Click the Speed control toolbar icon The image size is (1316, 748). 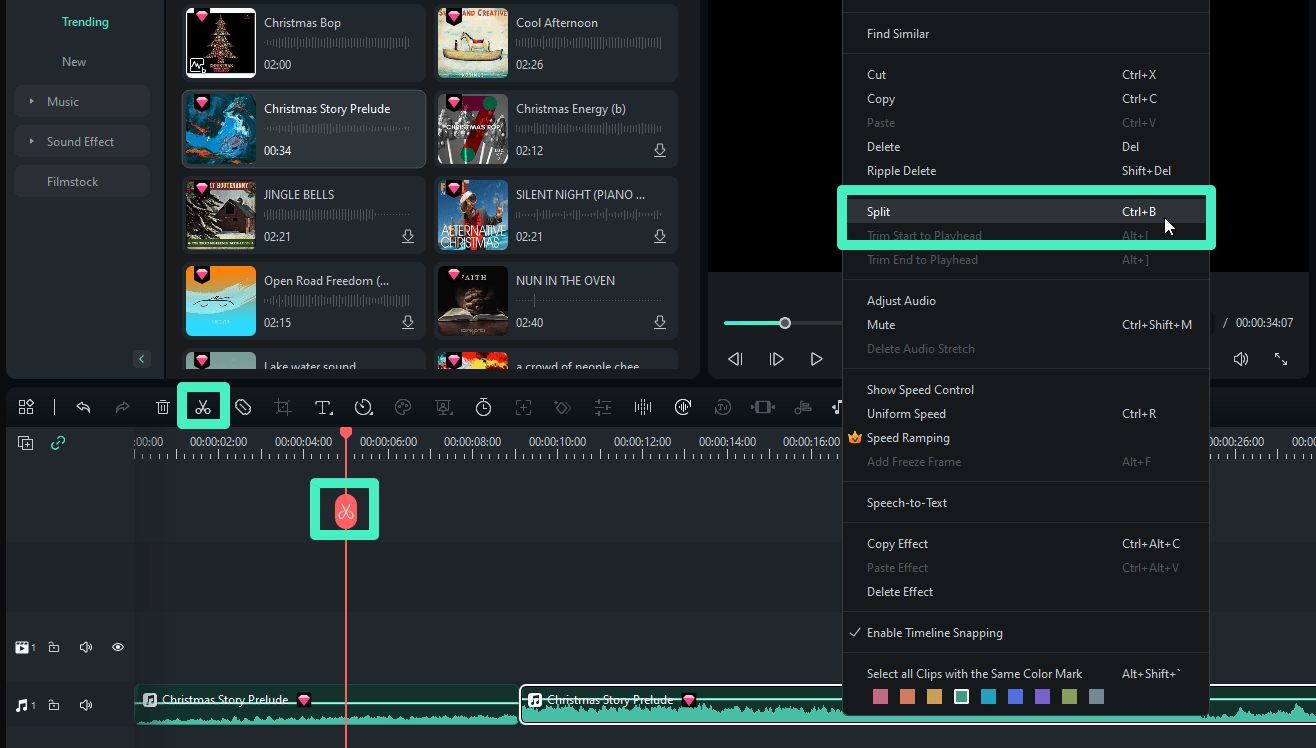tap(363, 407)
